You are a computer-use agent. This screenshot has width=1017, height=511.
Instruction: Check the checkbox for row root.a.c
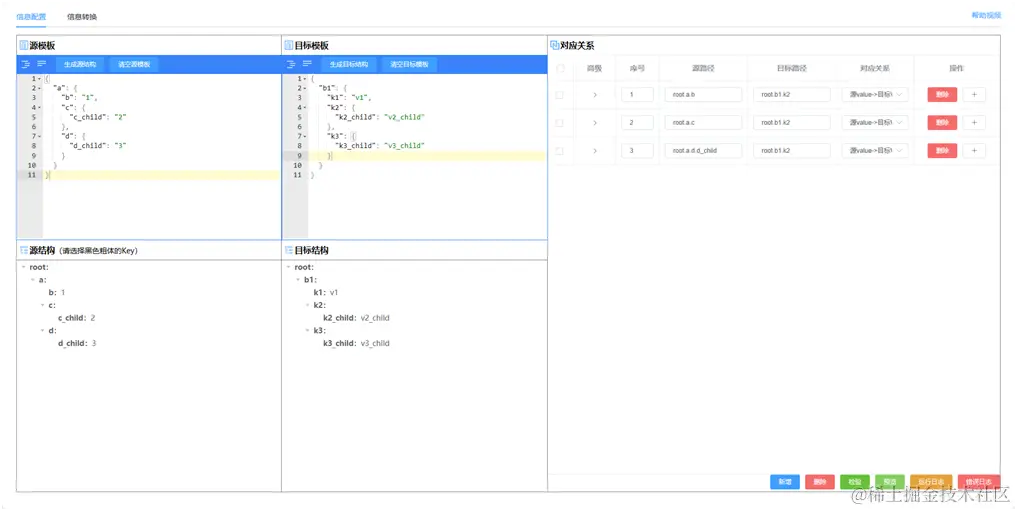pos(560,123)
